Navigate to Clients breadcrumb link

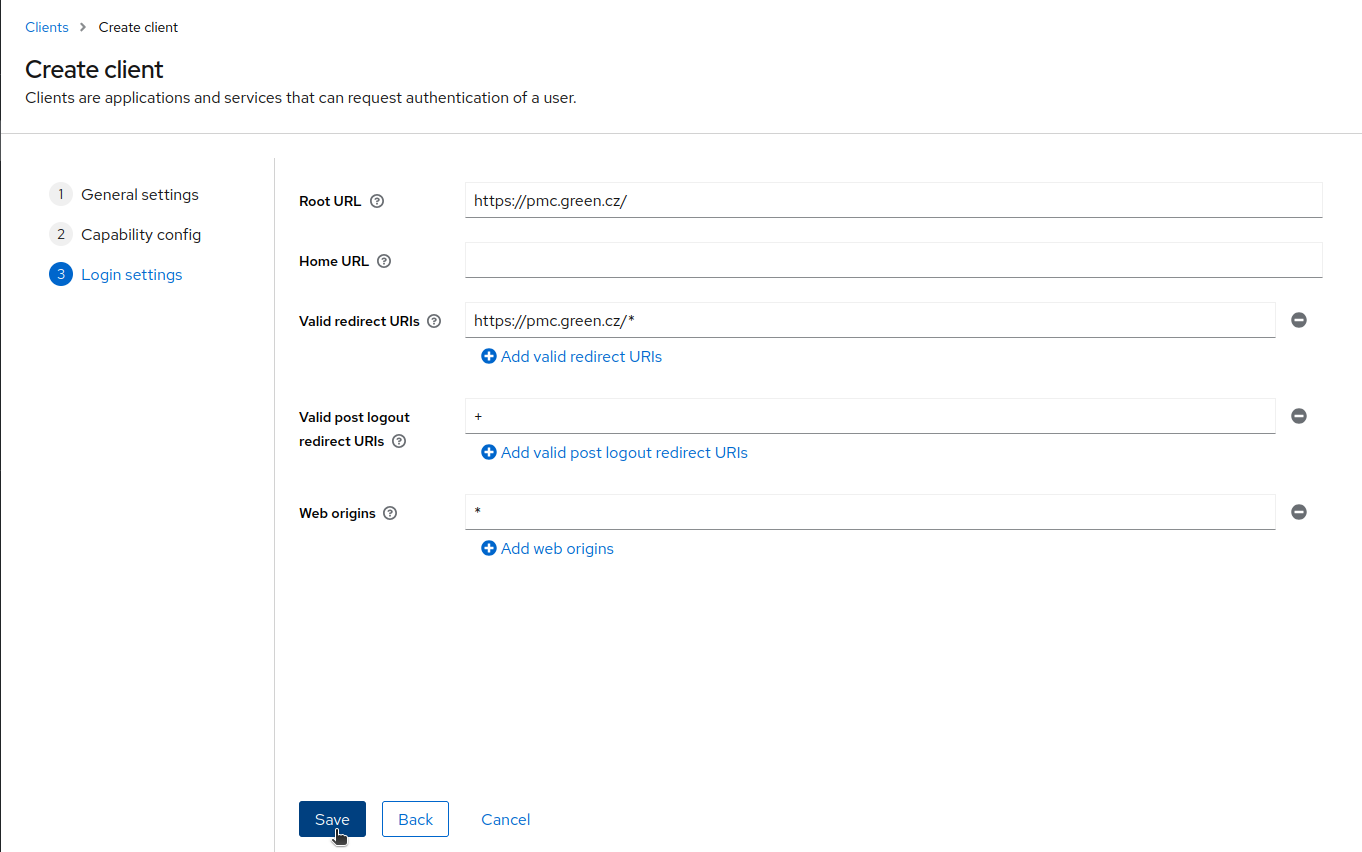pyautogui.click(x=47, y=27)
